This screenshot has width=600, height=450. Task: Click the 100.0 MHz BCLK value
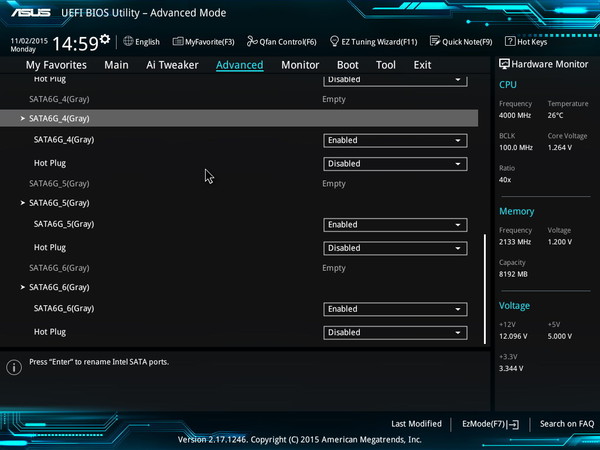(x=516, y=148)
